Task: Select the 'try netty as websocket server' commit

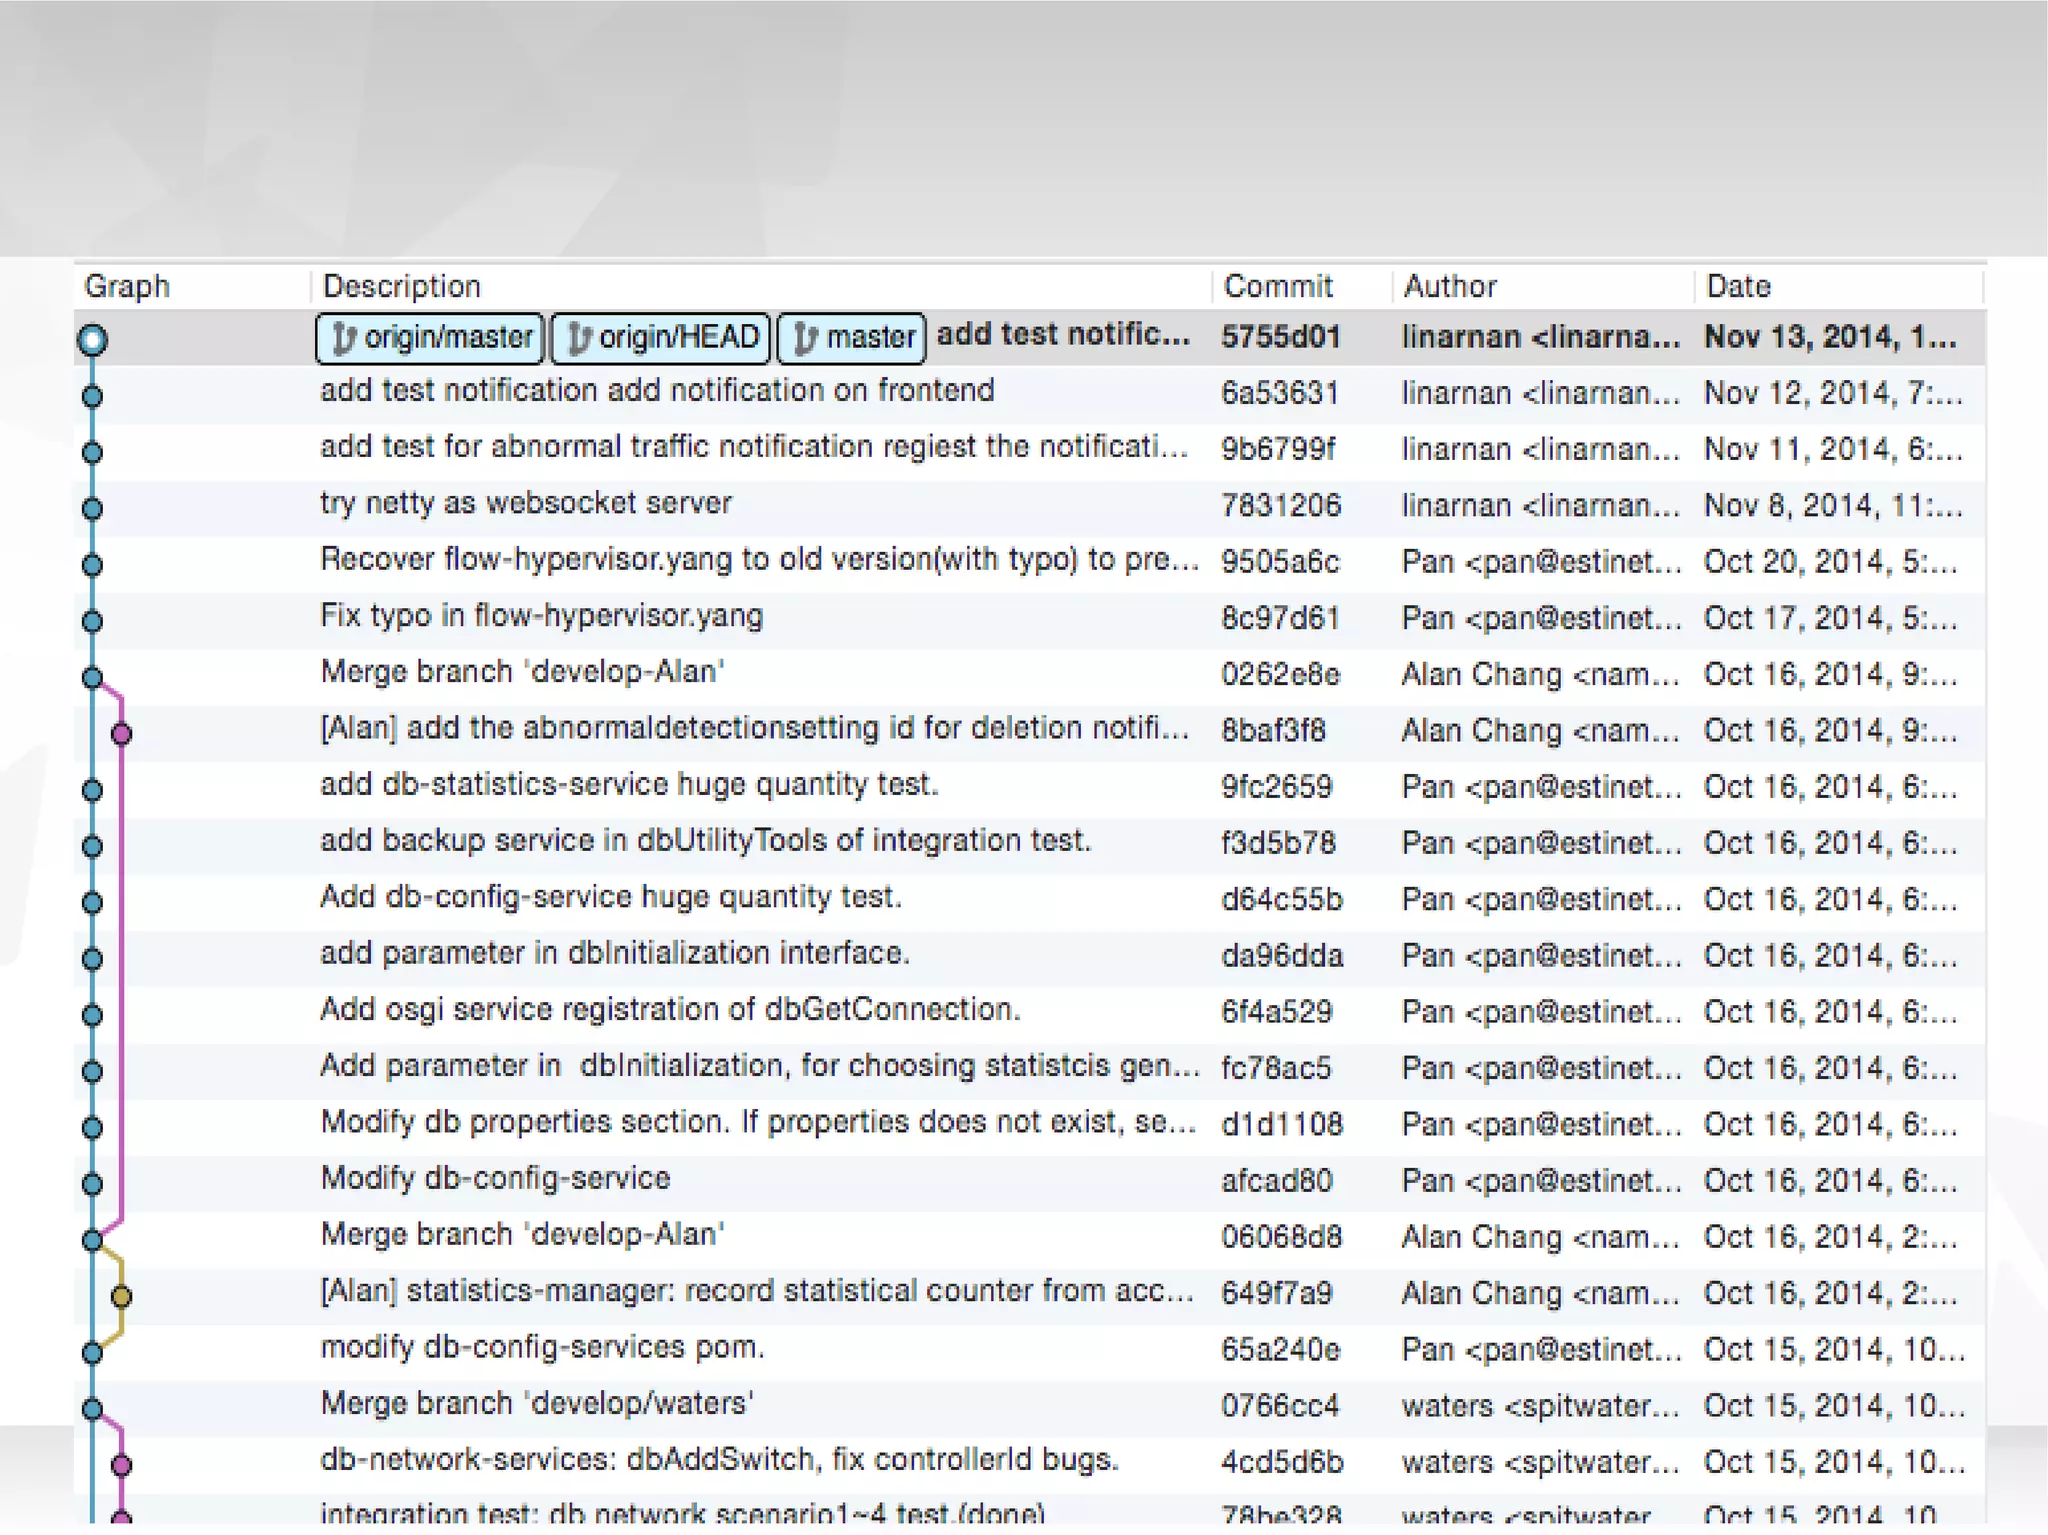Action: tap(526, 503)
